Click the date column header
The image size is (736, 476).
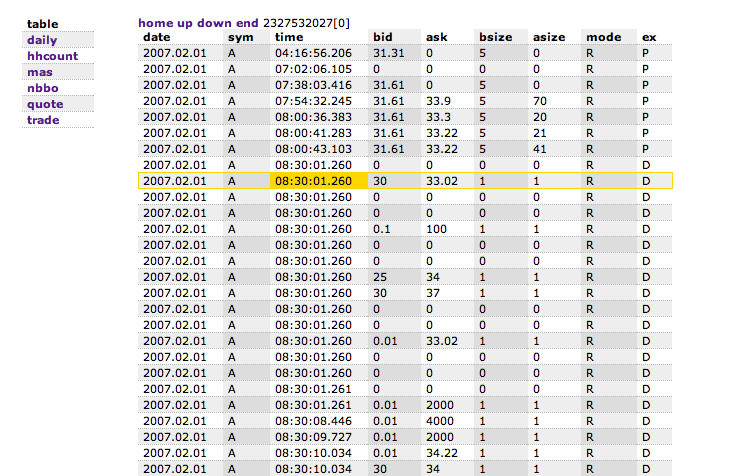click(157, 37)
